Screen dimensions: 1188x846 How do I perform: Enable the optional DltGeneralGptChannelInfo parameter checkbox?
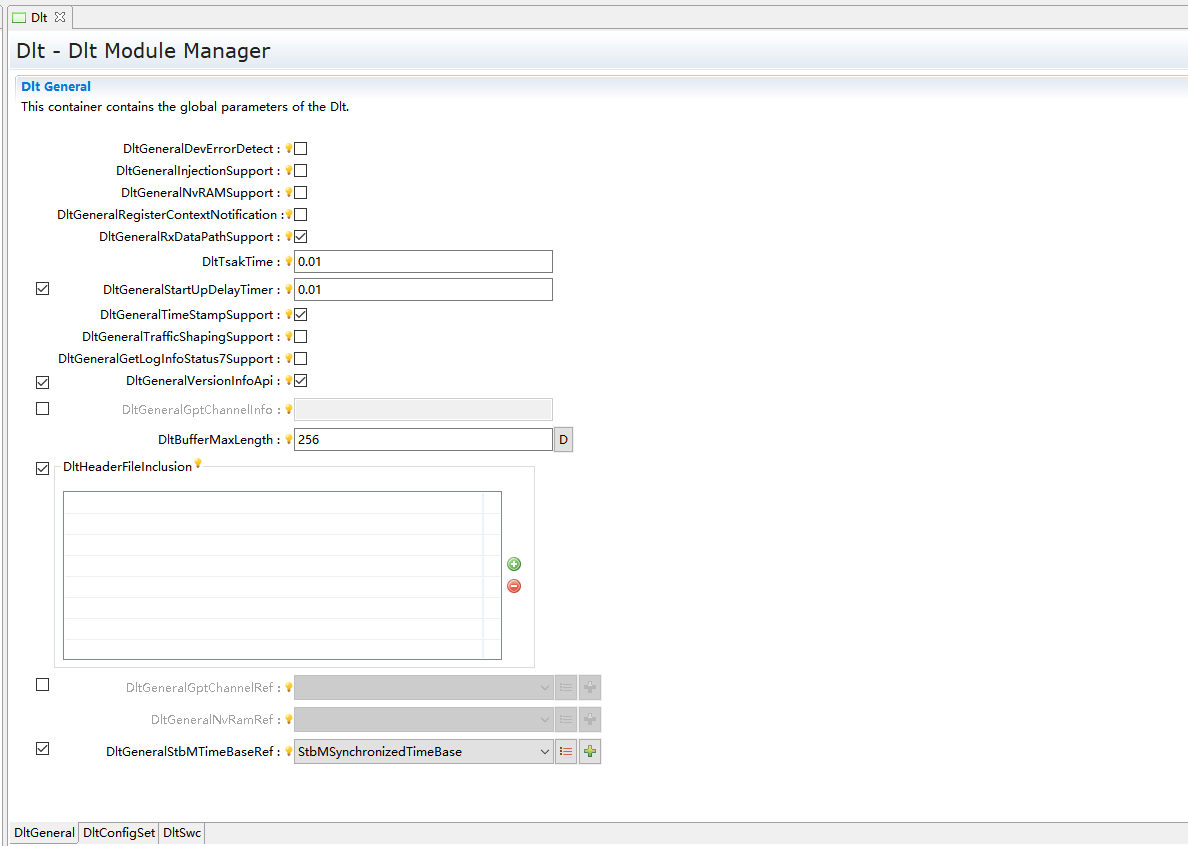[42, 408]
